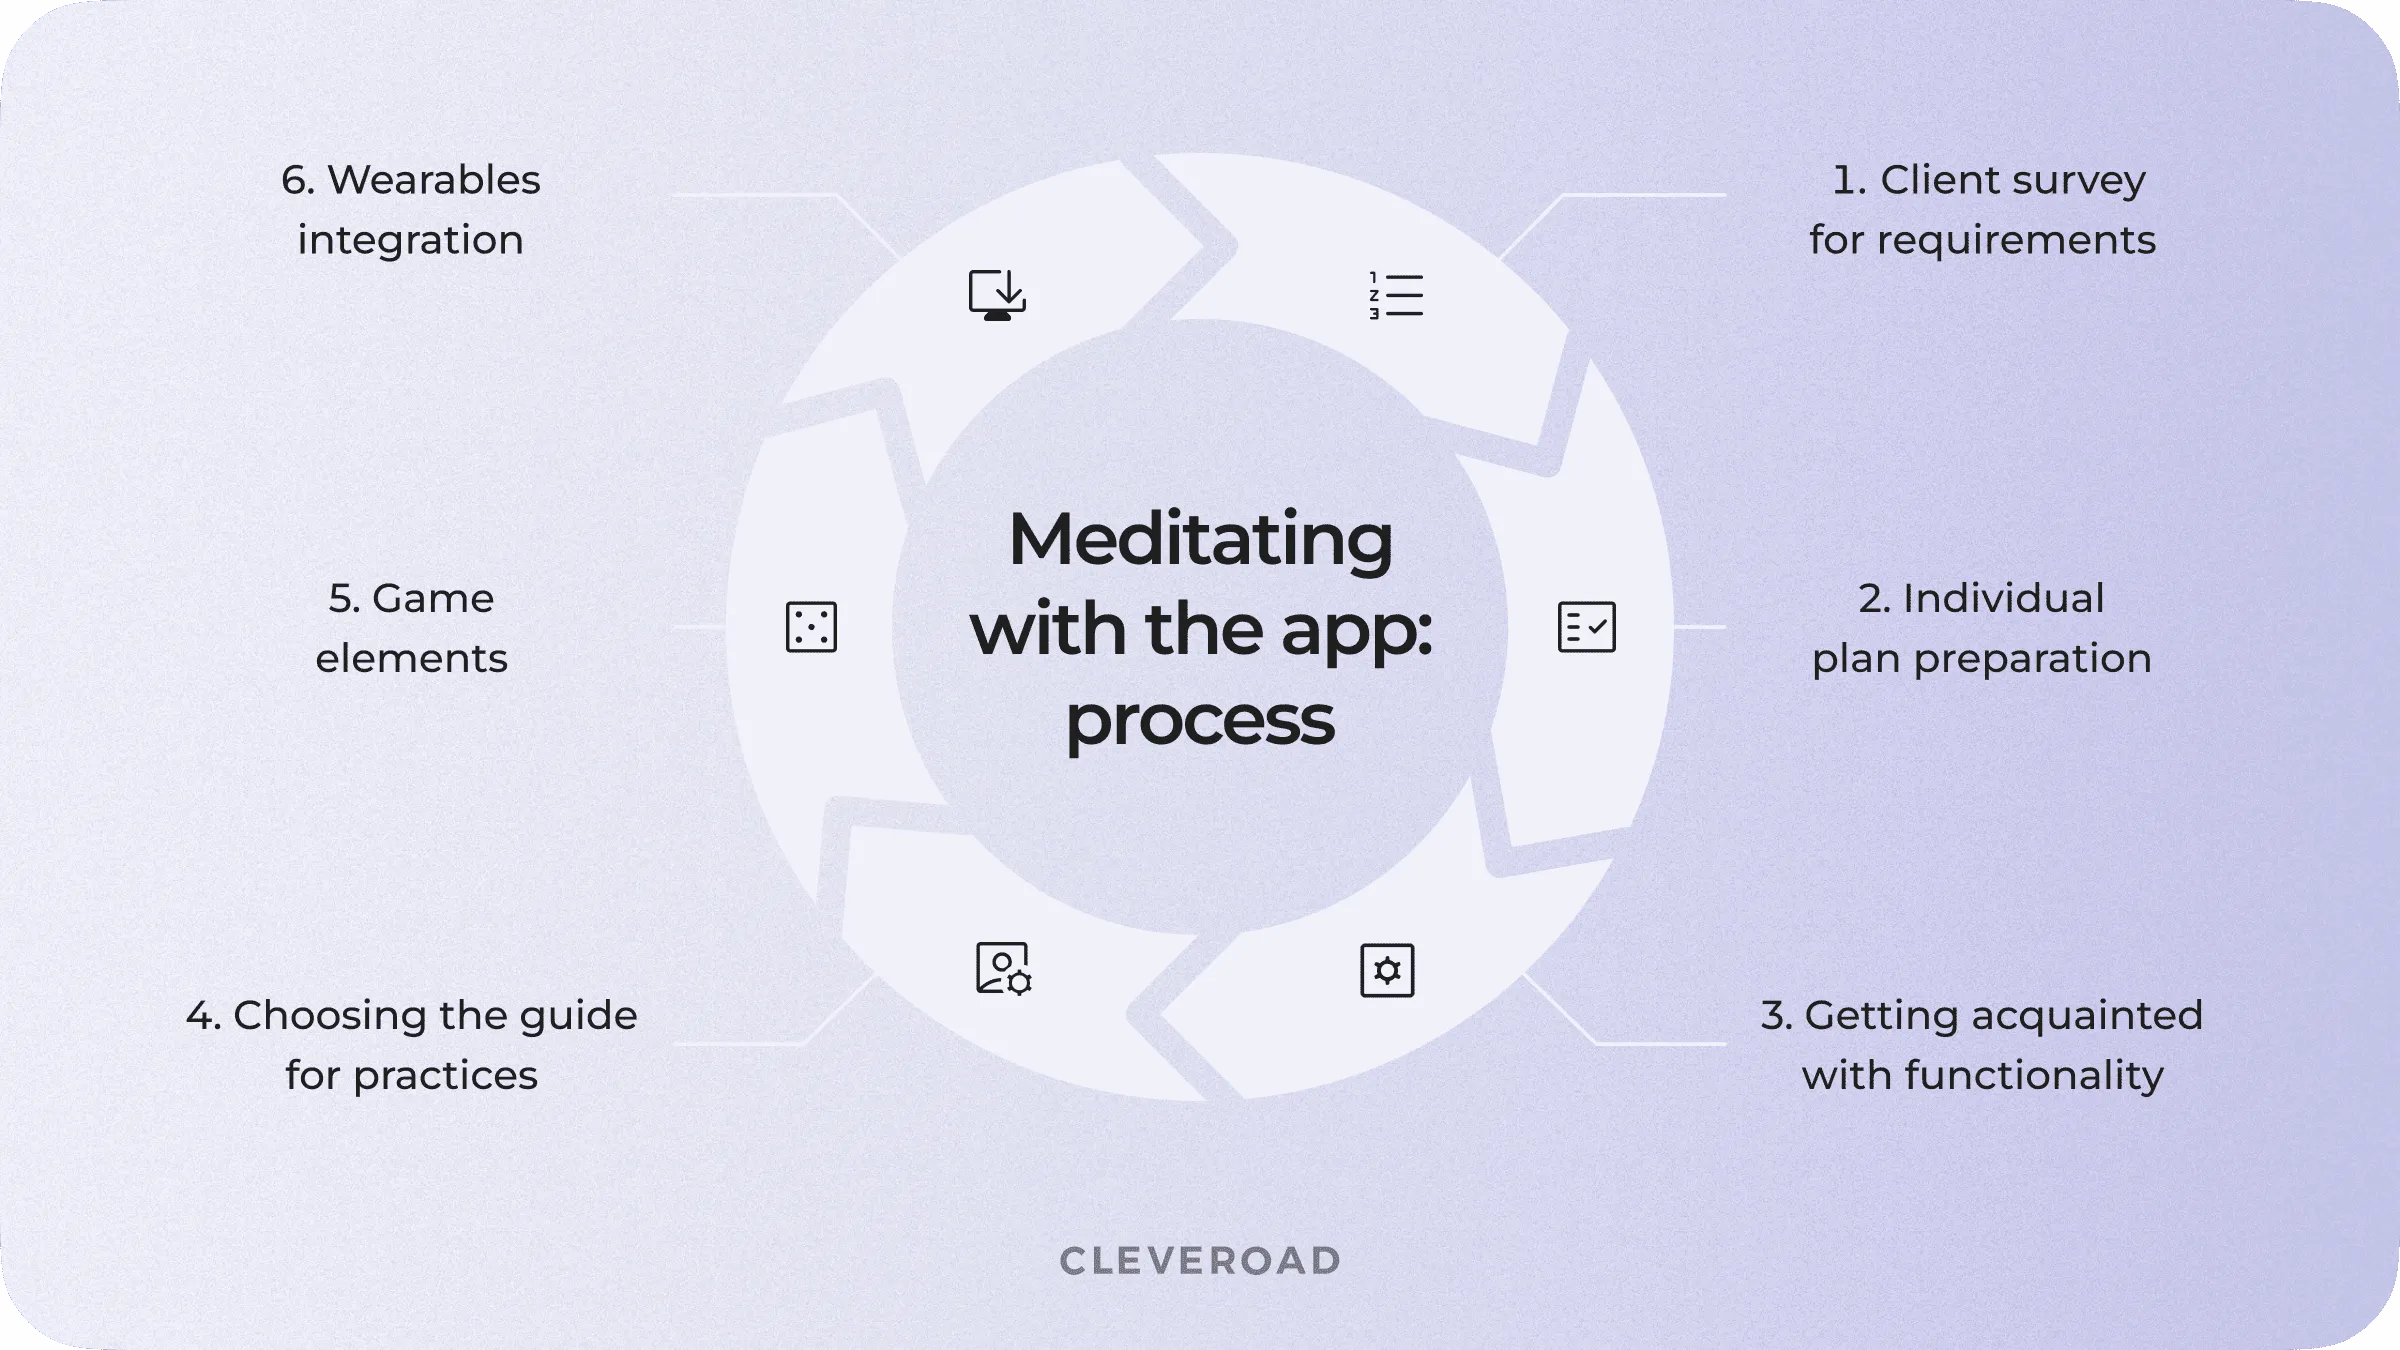The width and height of the screenshot is (2400, 1350).
Task: Click the settings gear icon at step 3
Action: click(1388, 969)
